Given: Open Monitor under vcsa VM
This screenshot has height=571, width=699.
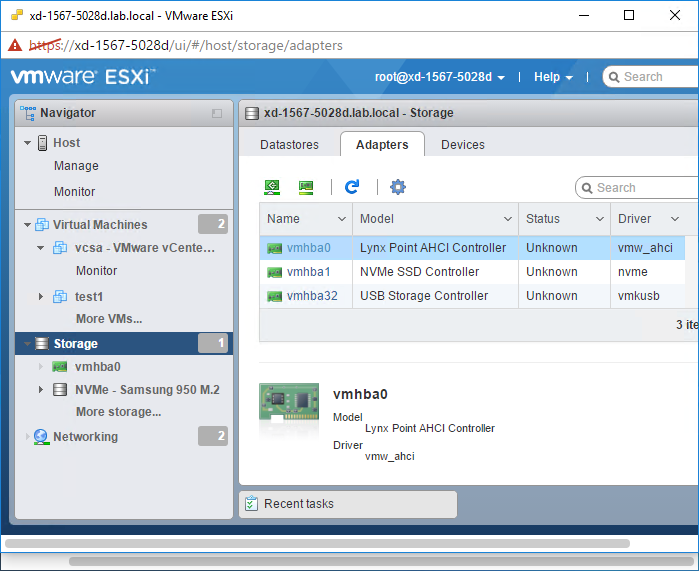Looking at the screenshot, I should tap(97, 271).
